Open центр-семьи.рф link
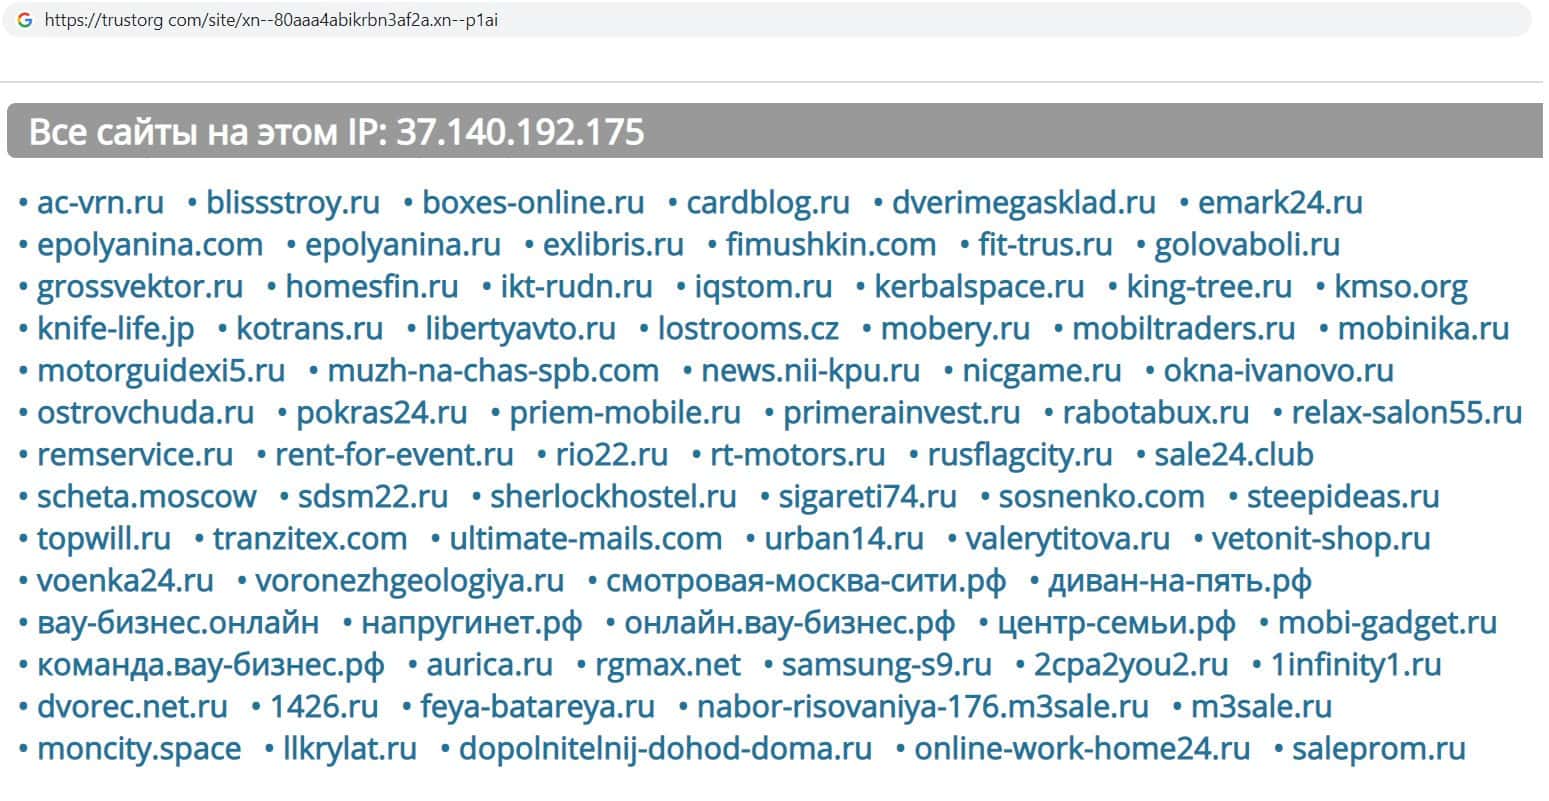 point(1117,623)
